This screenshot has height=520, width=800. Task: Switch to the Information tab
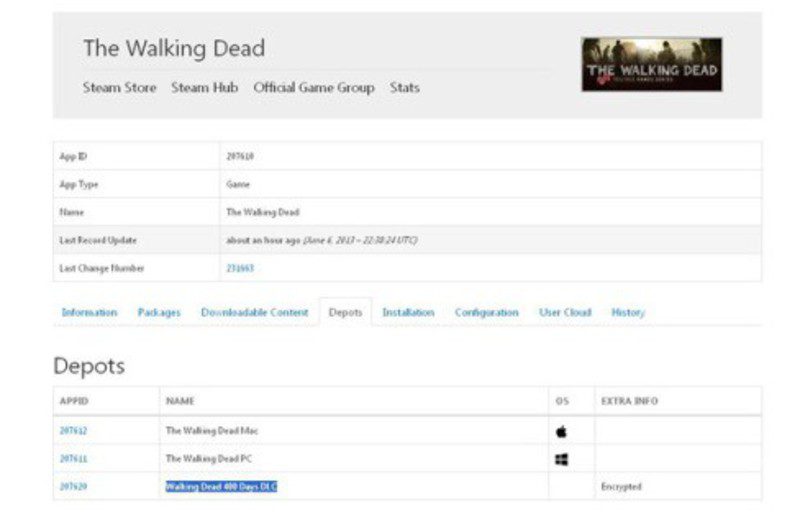click(89, 313)
